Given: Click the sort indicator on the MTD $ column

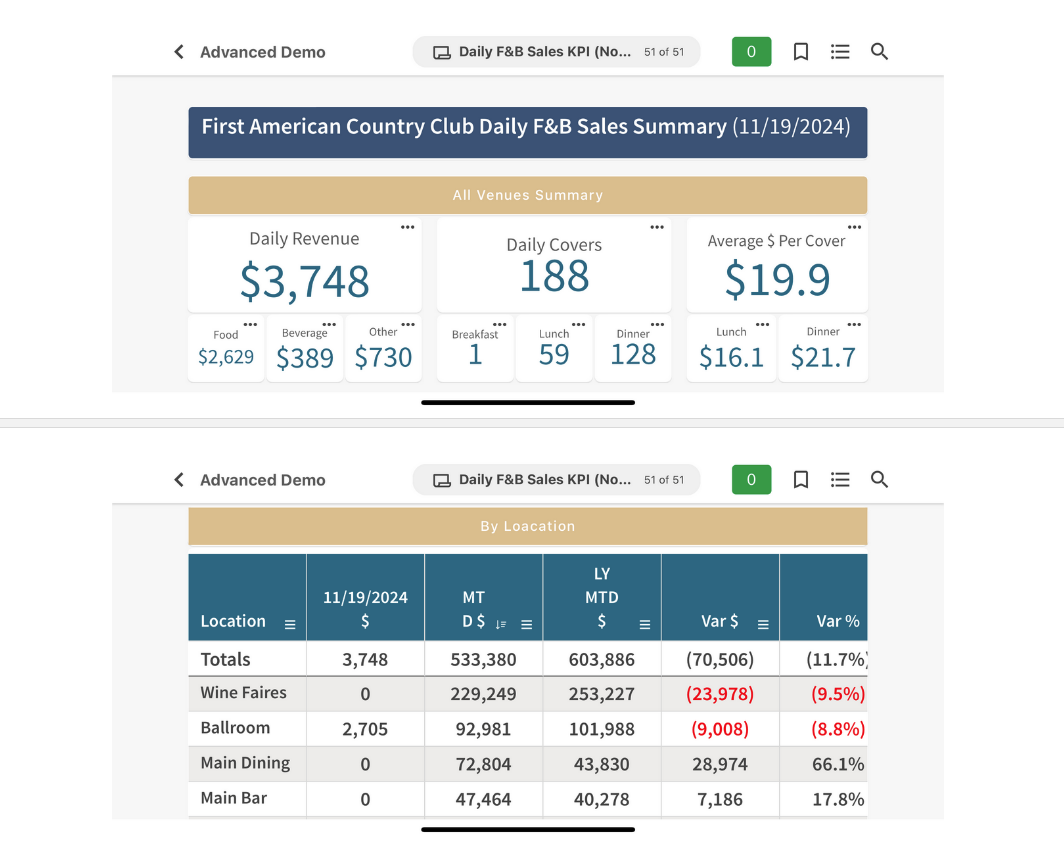Looking at the screenshot, I should coord(499,622).
